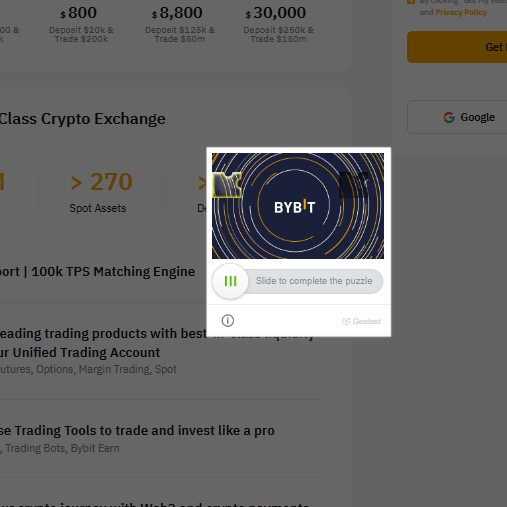Click the dark puzzle slot in captcha image
Image resolution: width=507 pixels, height=507 pixels.
coord(354,185)
